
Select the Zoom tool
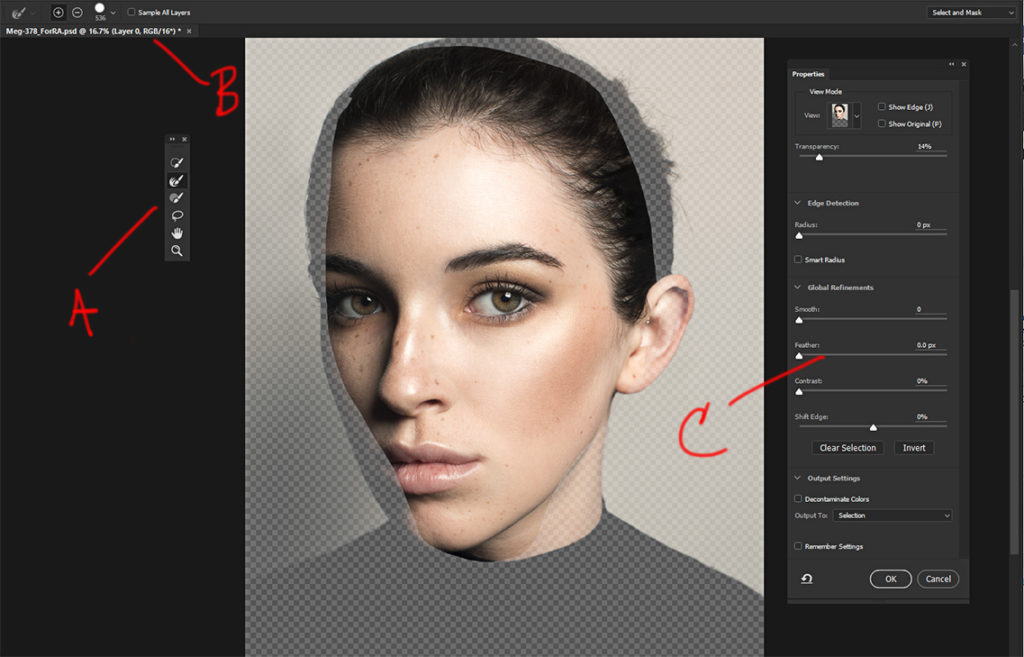(176, 250)
